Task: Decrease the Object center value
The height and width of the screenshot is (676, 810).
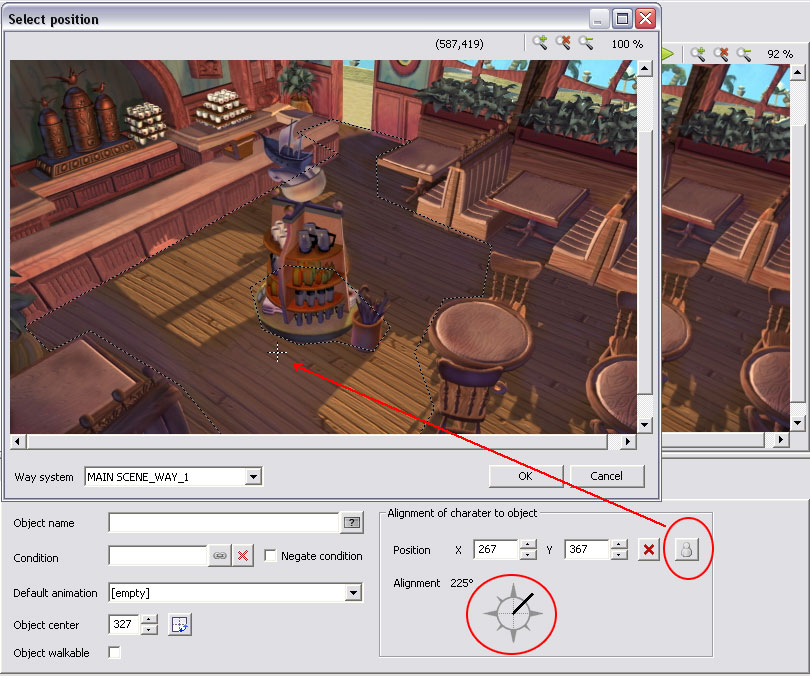Action: (x=149, y=630)
